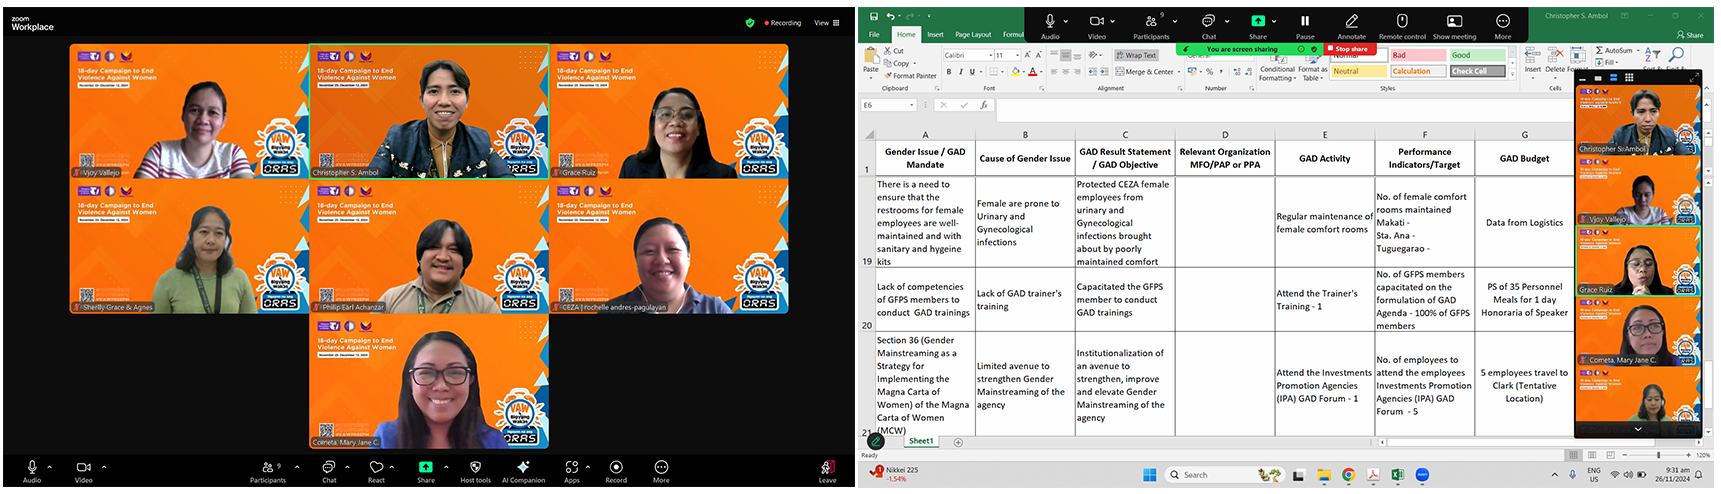Apply Calculation cell style

pyautogui.click(x=1418, y=71)
